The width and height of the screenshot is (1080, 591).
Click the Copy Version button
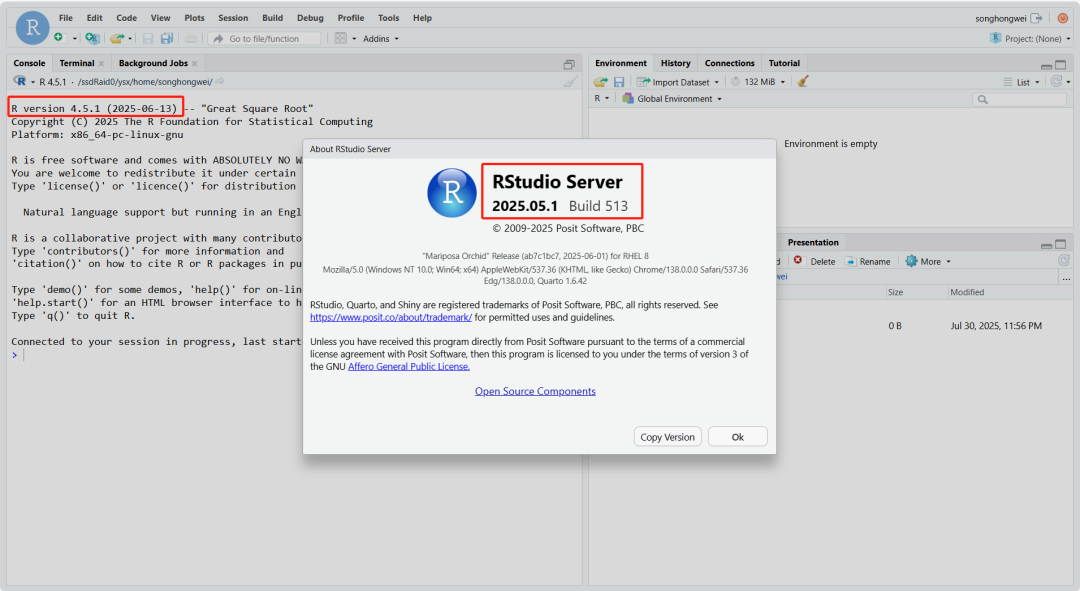coord(667,436)
